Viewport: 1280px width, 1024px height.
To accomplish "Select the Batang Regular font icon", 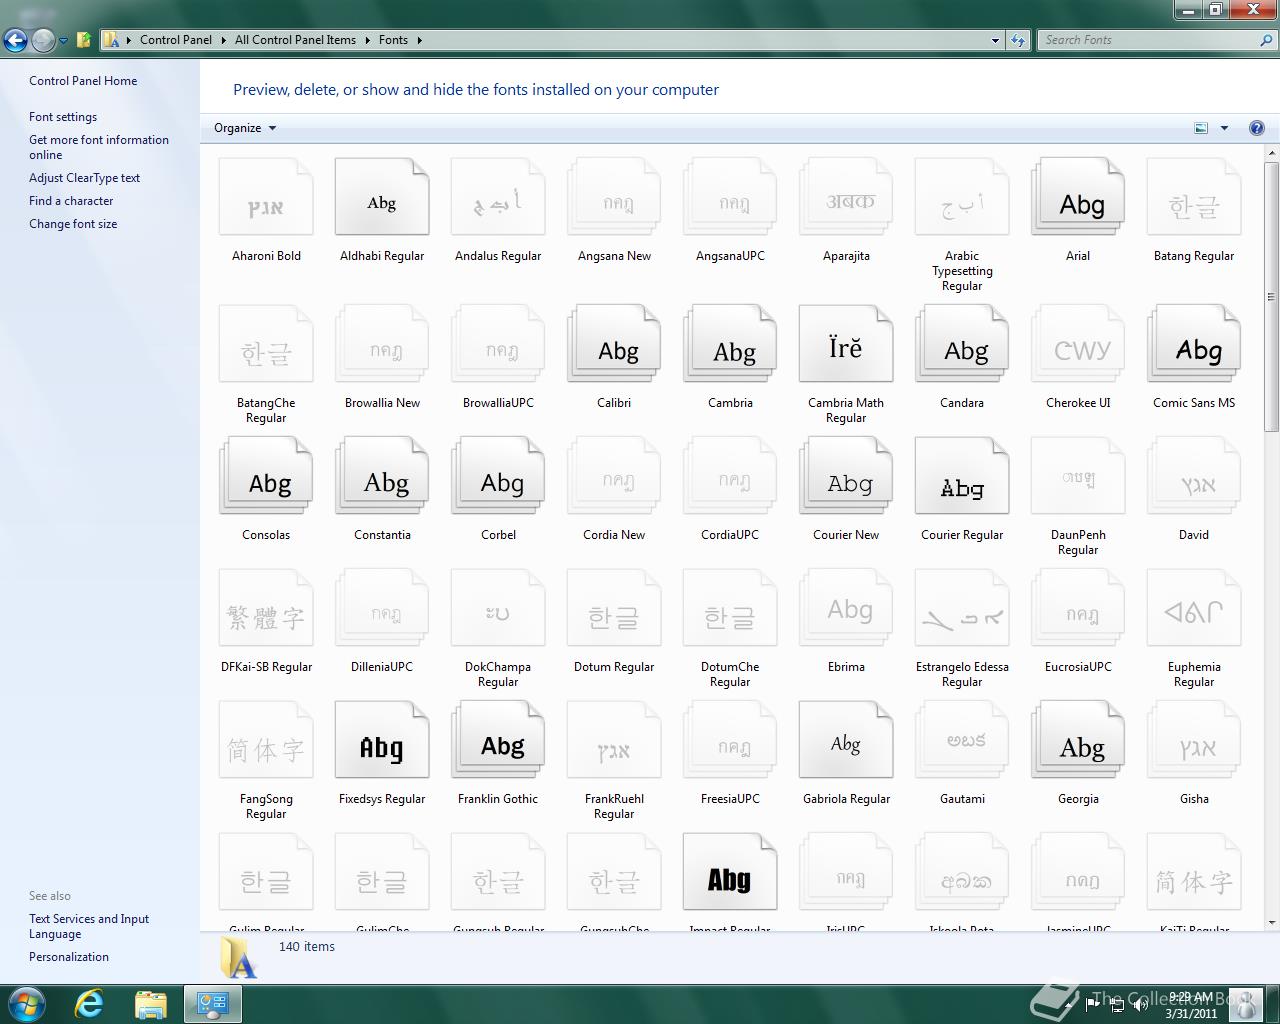I will click(x=1194, y=198).
